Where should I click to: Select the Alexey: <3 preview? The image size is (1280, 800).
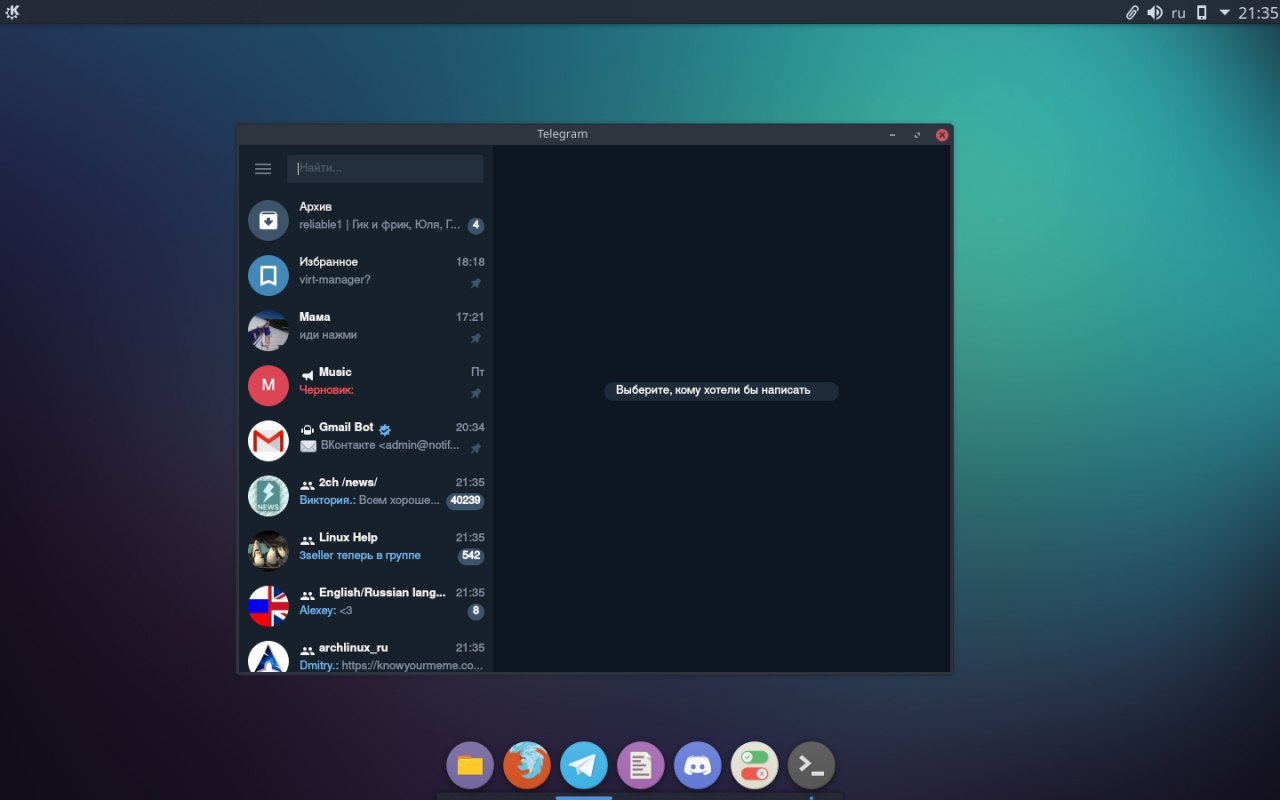click(326, 610)
